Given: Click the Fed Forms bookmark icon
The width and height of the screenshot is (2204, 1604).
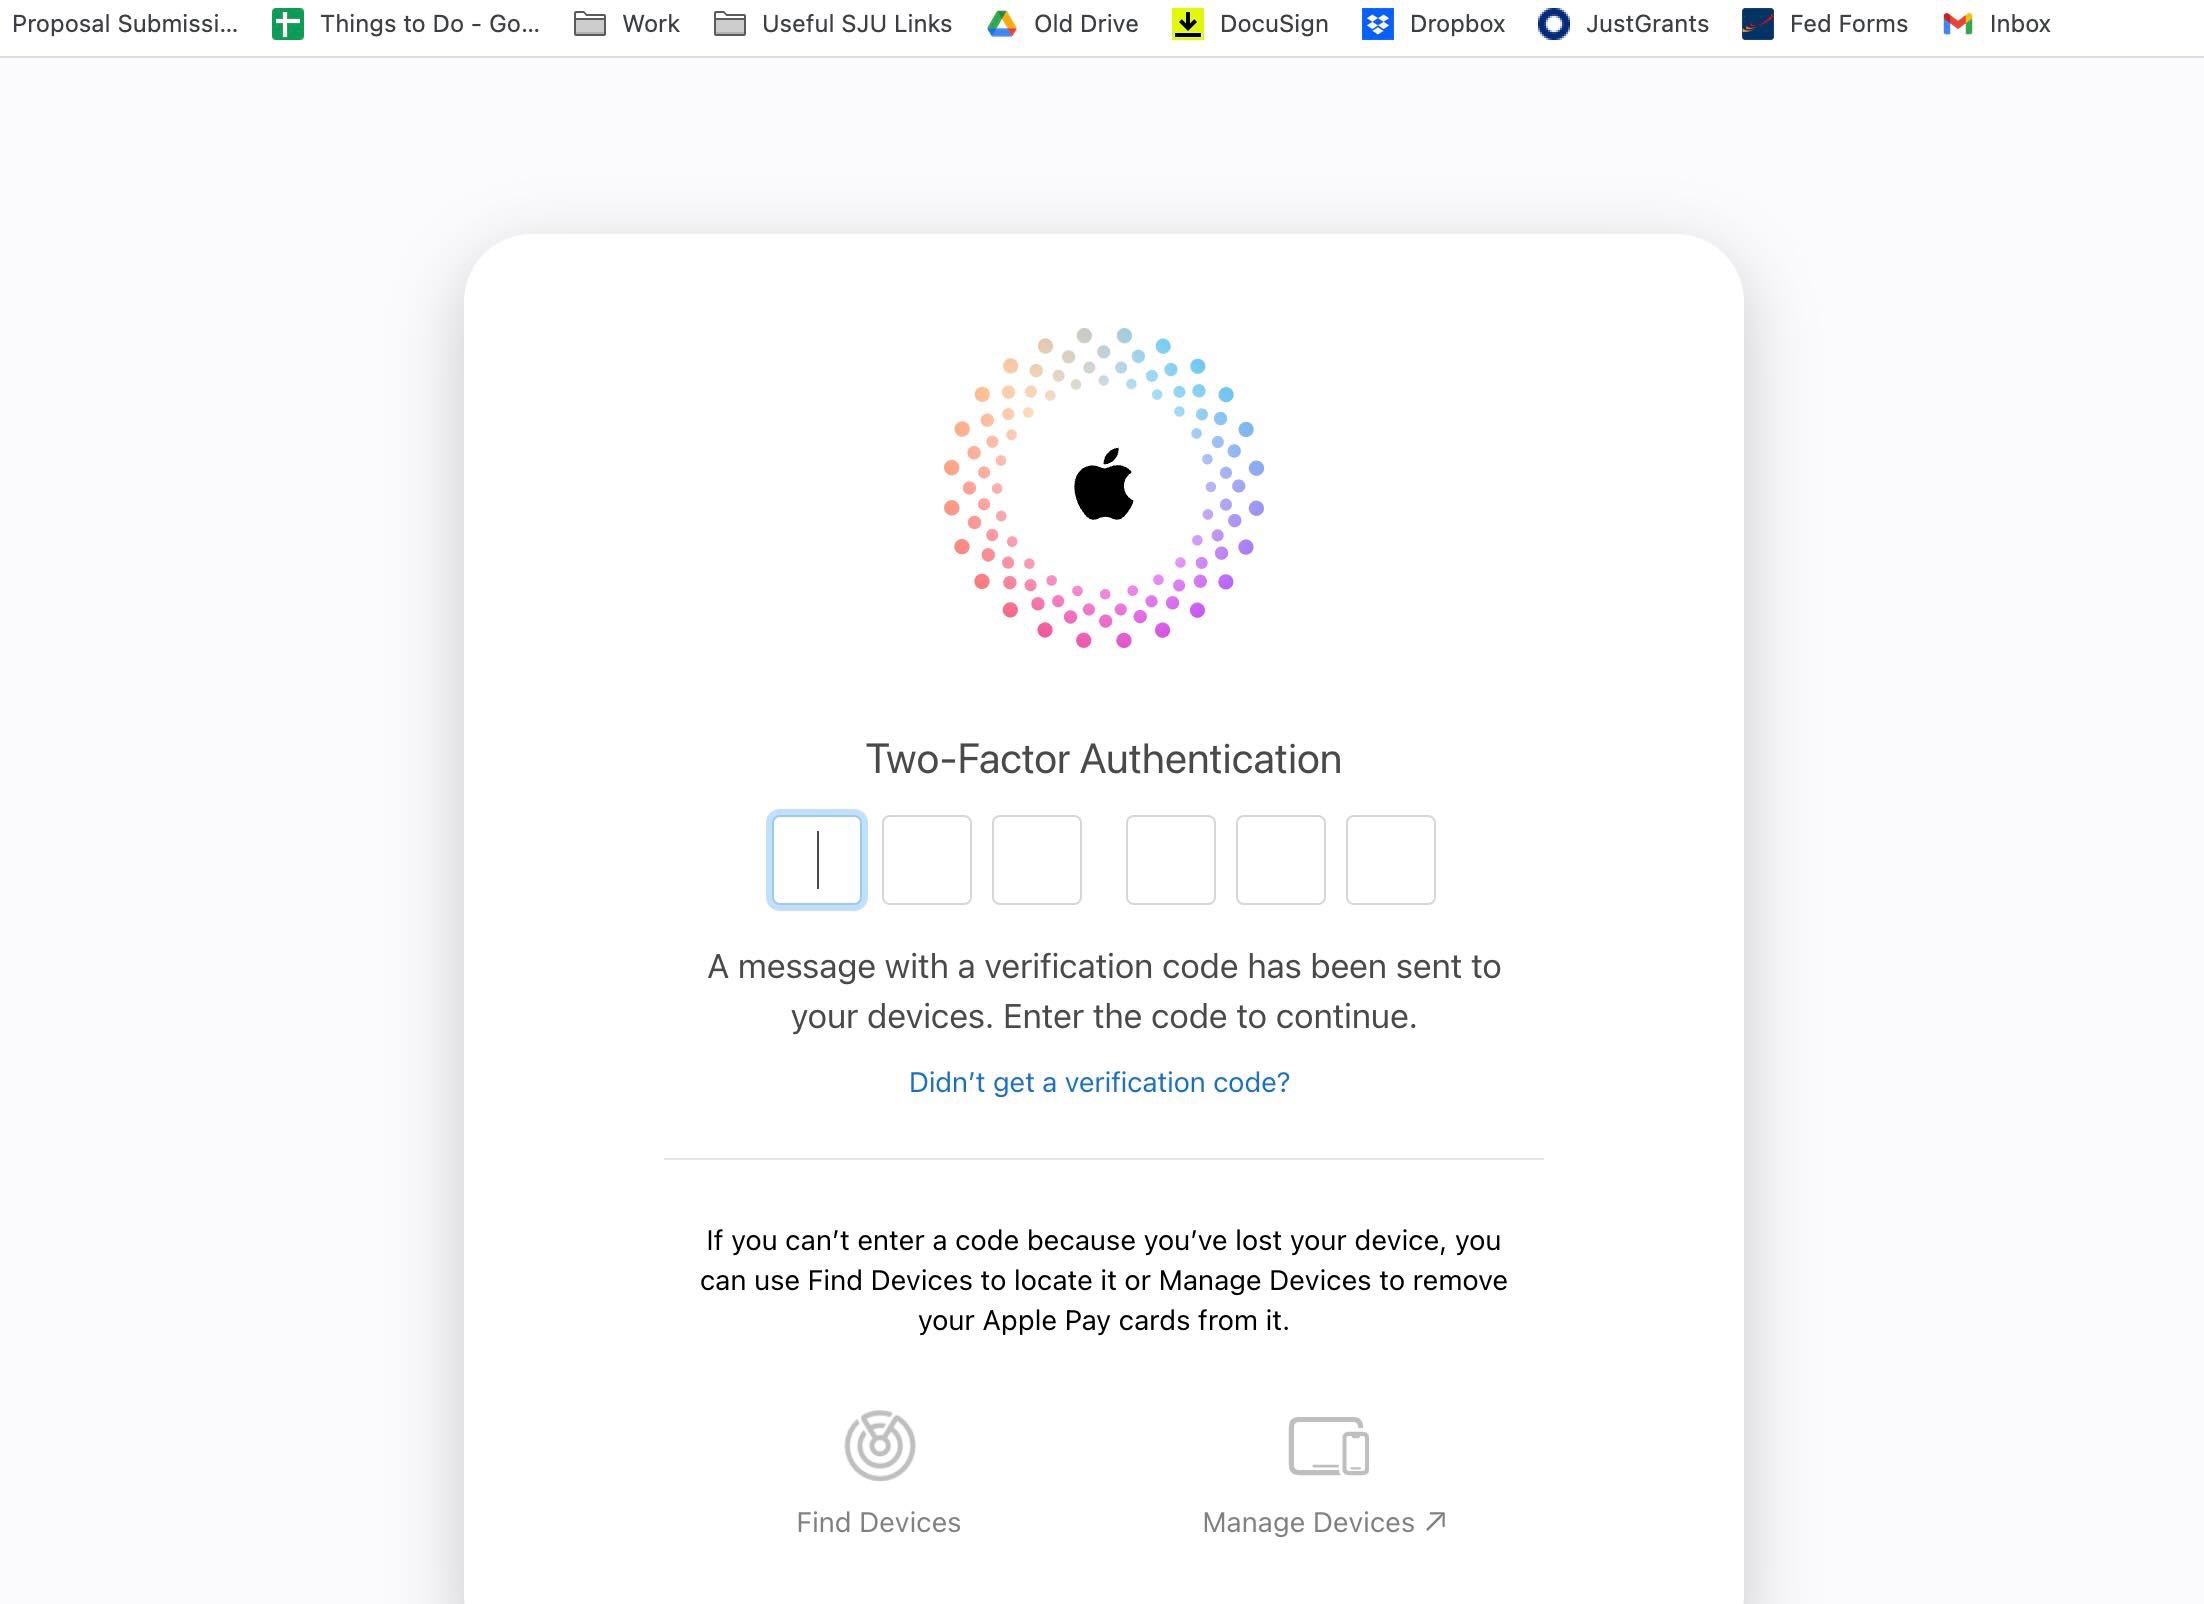Looking at the screenshot, I should 1757,24.
